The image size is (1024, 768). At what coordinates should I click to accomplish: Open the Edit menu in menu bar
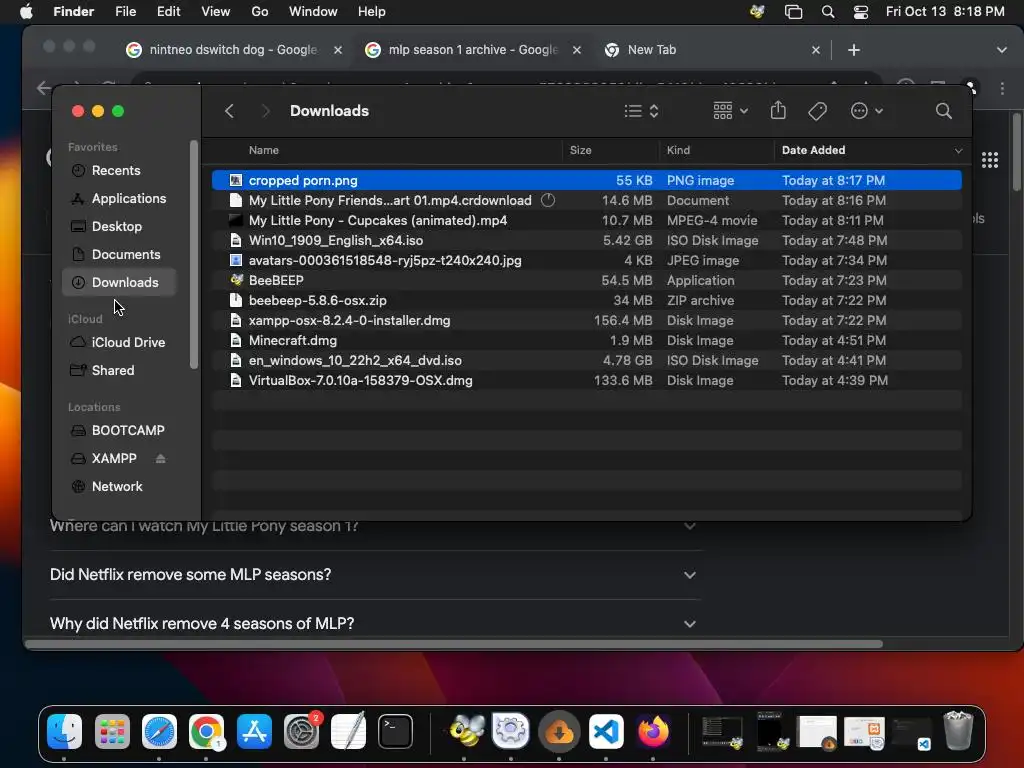[168, 12]
